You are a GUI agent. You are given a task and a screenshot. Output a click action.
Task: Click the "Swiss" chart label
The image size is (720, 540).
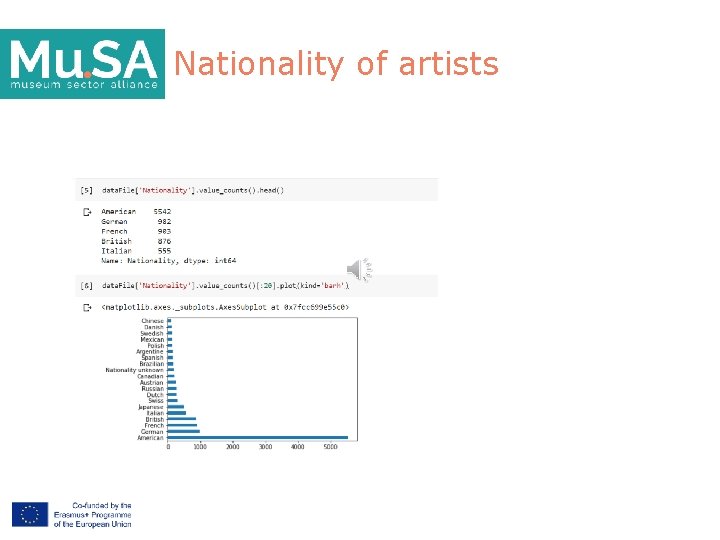pos(156,401)
